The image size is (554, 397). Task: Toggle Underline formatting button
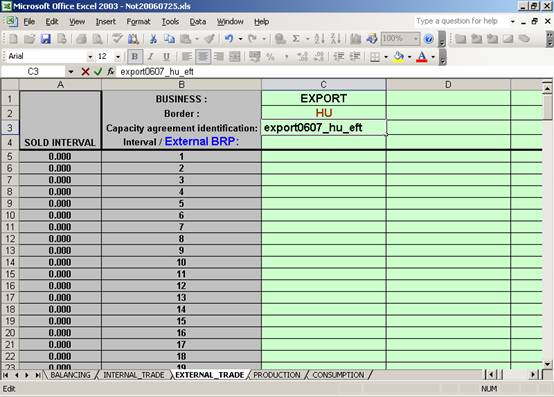click(x=166, y=57)
